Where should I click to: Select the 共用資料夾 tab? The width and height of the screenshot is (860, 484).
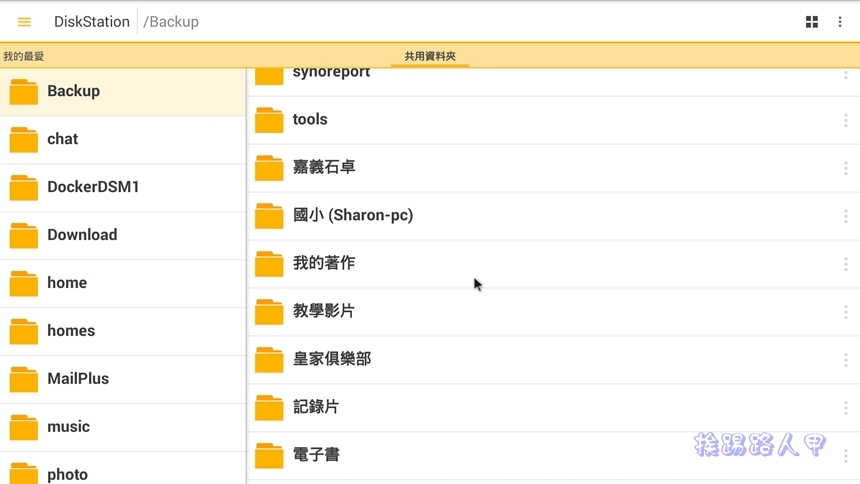tap(430, 56)
